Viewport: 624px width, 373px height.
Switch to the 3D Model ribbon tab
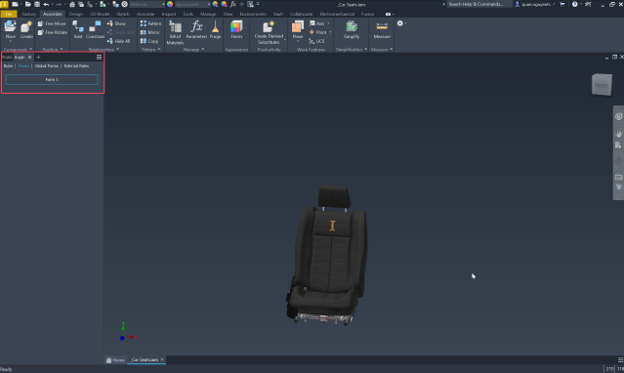(99, 14)
